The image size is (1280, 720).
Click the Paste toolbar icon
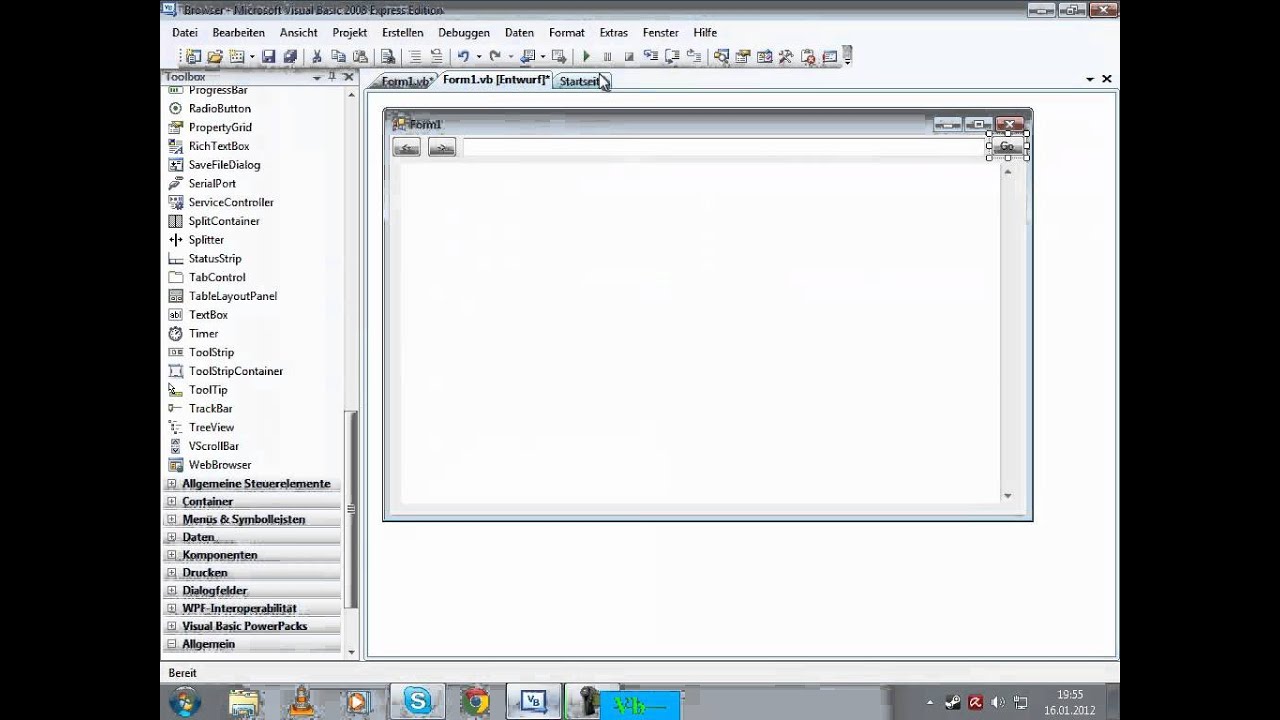tap(361, 57)
